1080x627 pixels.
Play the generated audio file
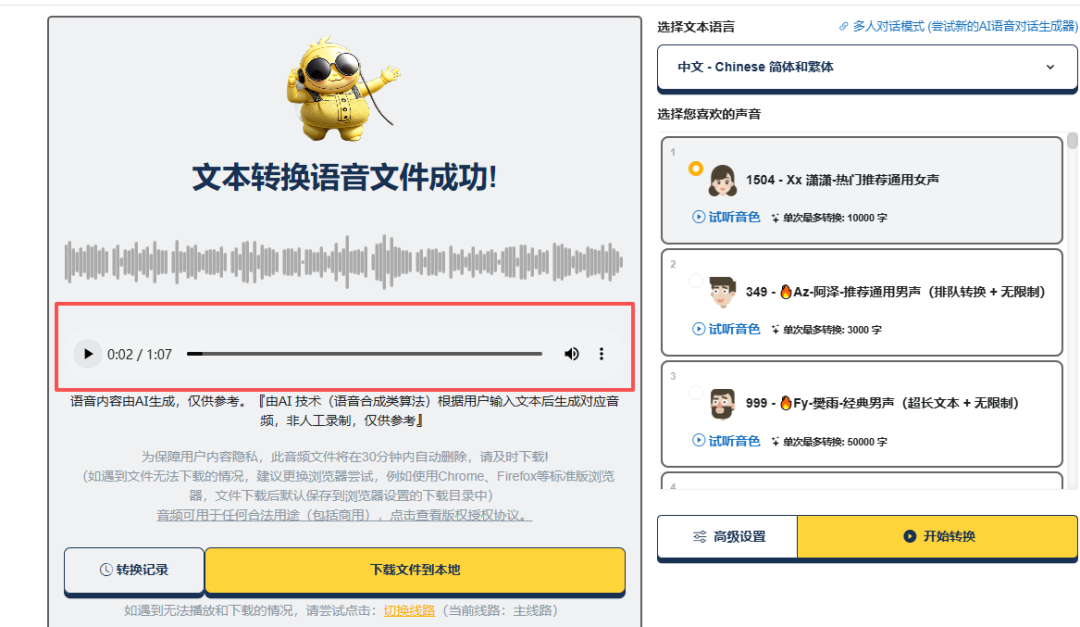[87, 354]
